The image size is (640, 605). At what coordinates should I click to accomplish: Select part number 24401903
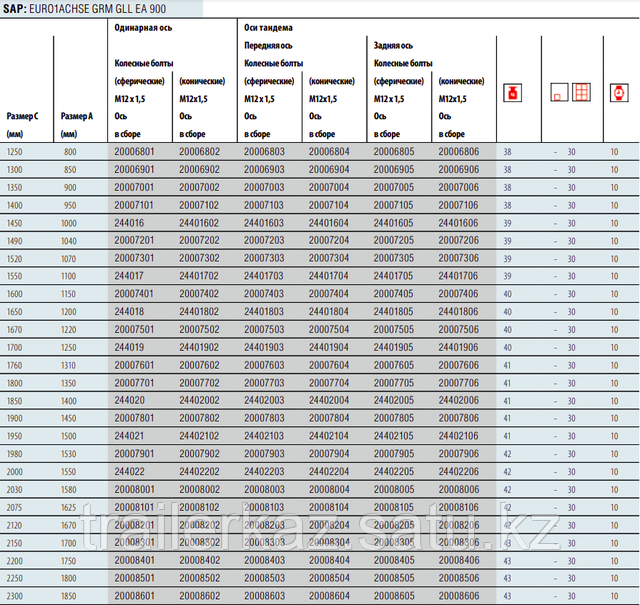(264, 347)
